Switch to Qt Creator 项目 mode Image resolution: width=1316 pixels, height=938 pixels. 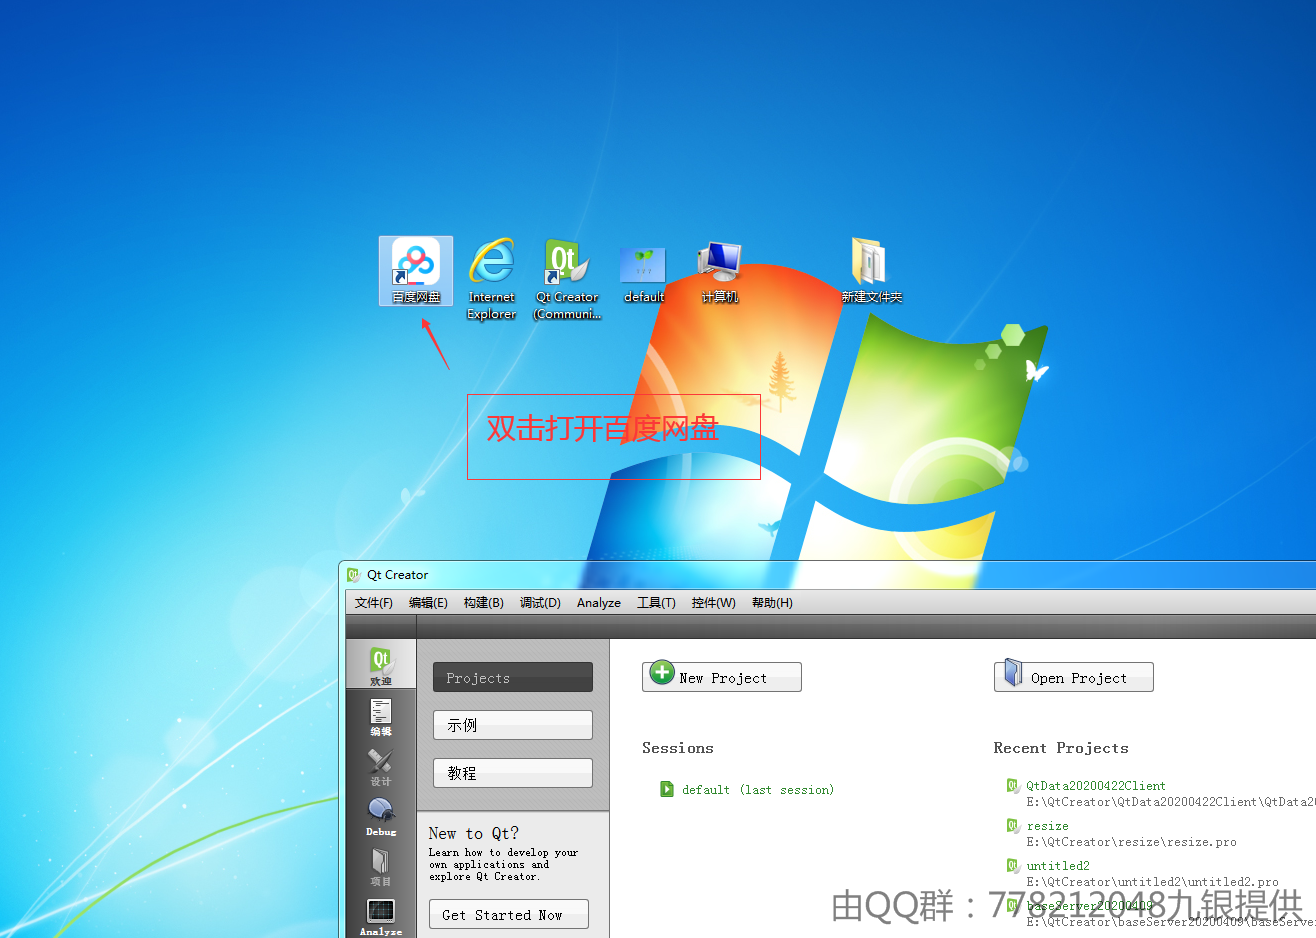coord(381,867)
